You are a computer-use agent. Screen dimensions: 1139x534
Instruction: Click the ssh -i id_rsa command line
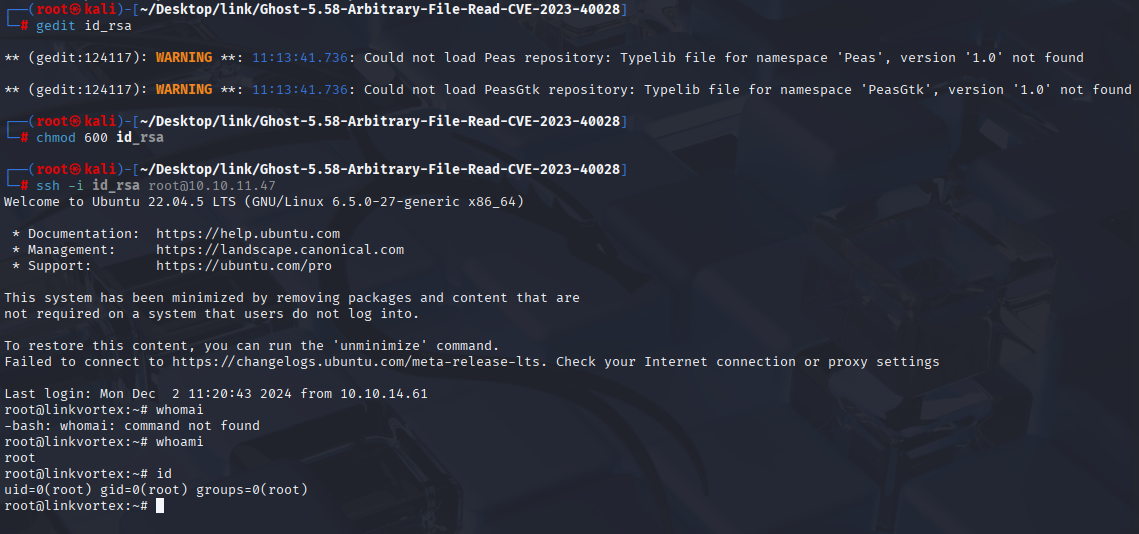155,185
